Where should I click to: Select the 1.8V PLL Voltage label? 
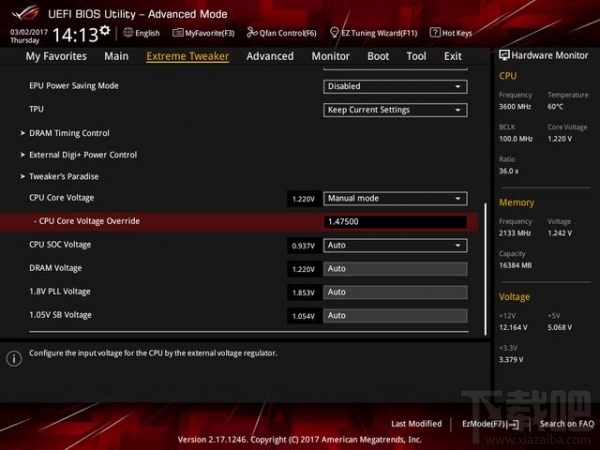click(x=60, y=292)
